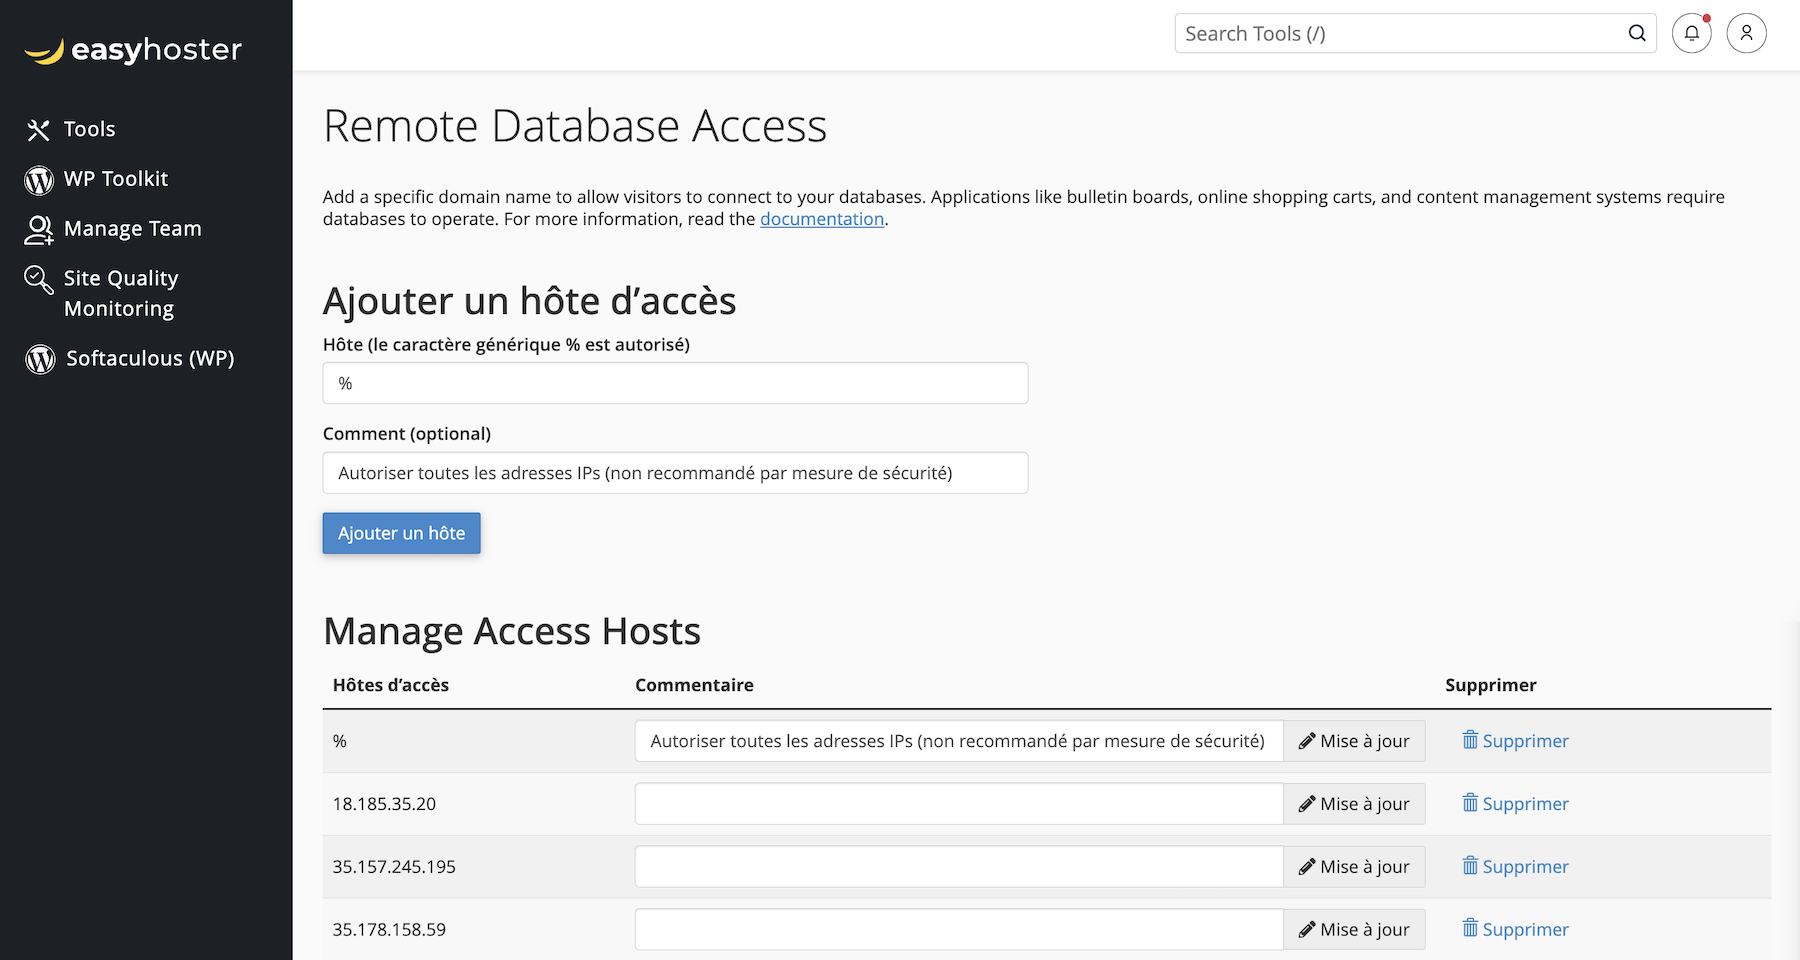Open the user account icon
The width and height of the screenshot is (1800, 960).
click(1746, 33)
